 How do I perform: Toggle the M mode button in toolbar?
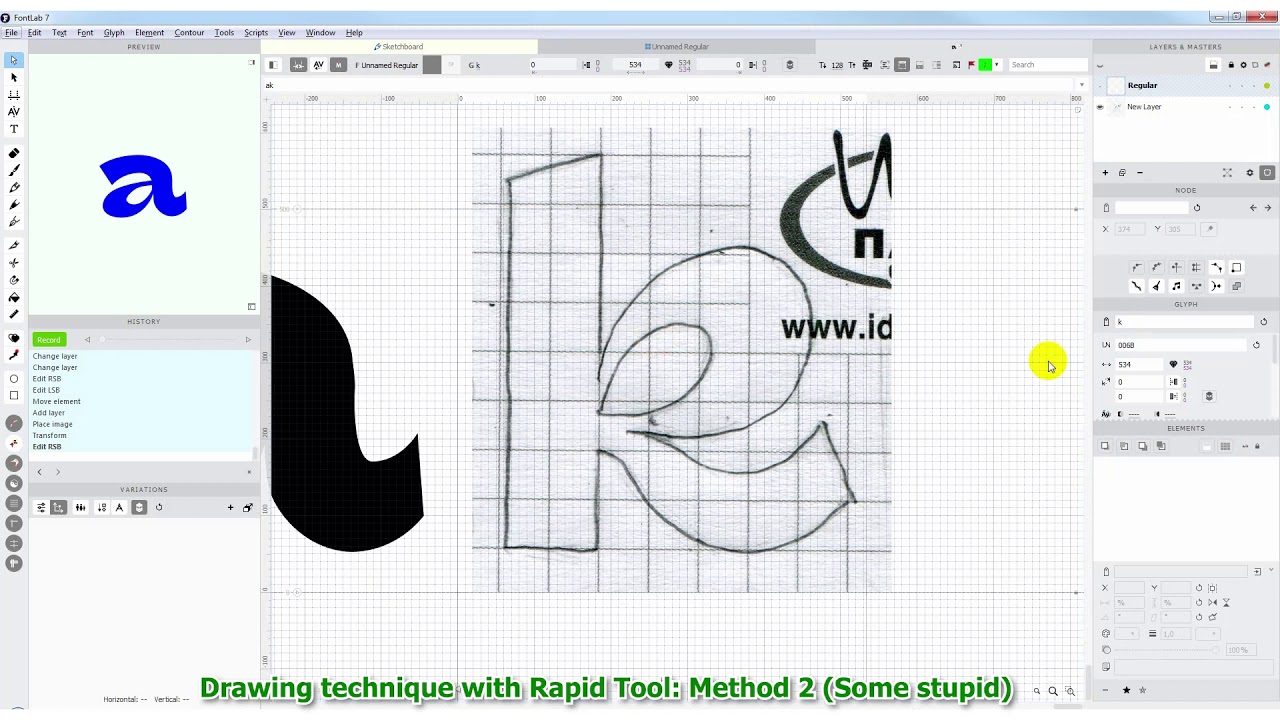pyautogui.click(x=338, y=65)
